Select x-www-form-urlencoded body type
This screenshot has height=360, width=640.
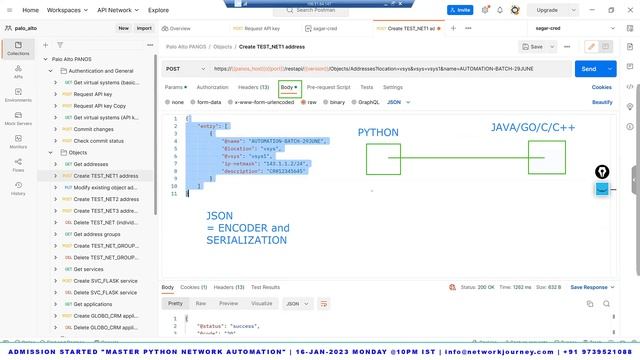click(x=261, y=102)
